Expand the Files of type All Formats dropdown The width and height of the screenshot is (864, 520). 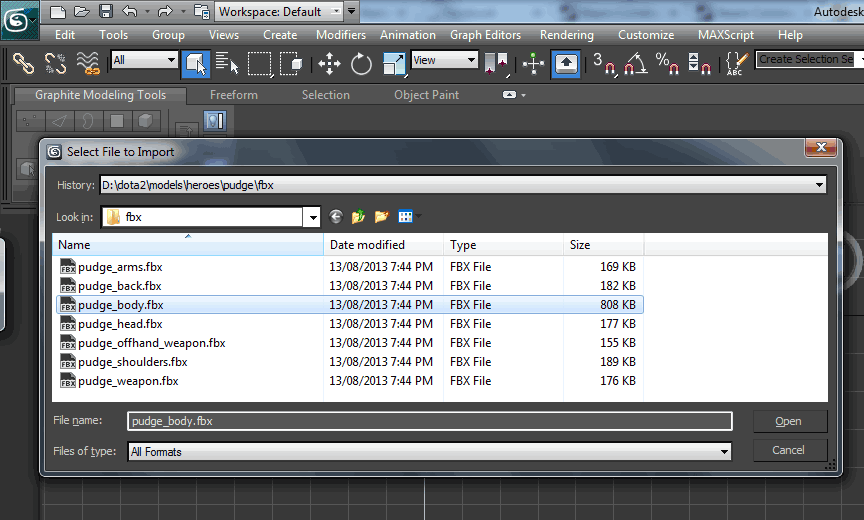point(725,452)
